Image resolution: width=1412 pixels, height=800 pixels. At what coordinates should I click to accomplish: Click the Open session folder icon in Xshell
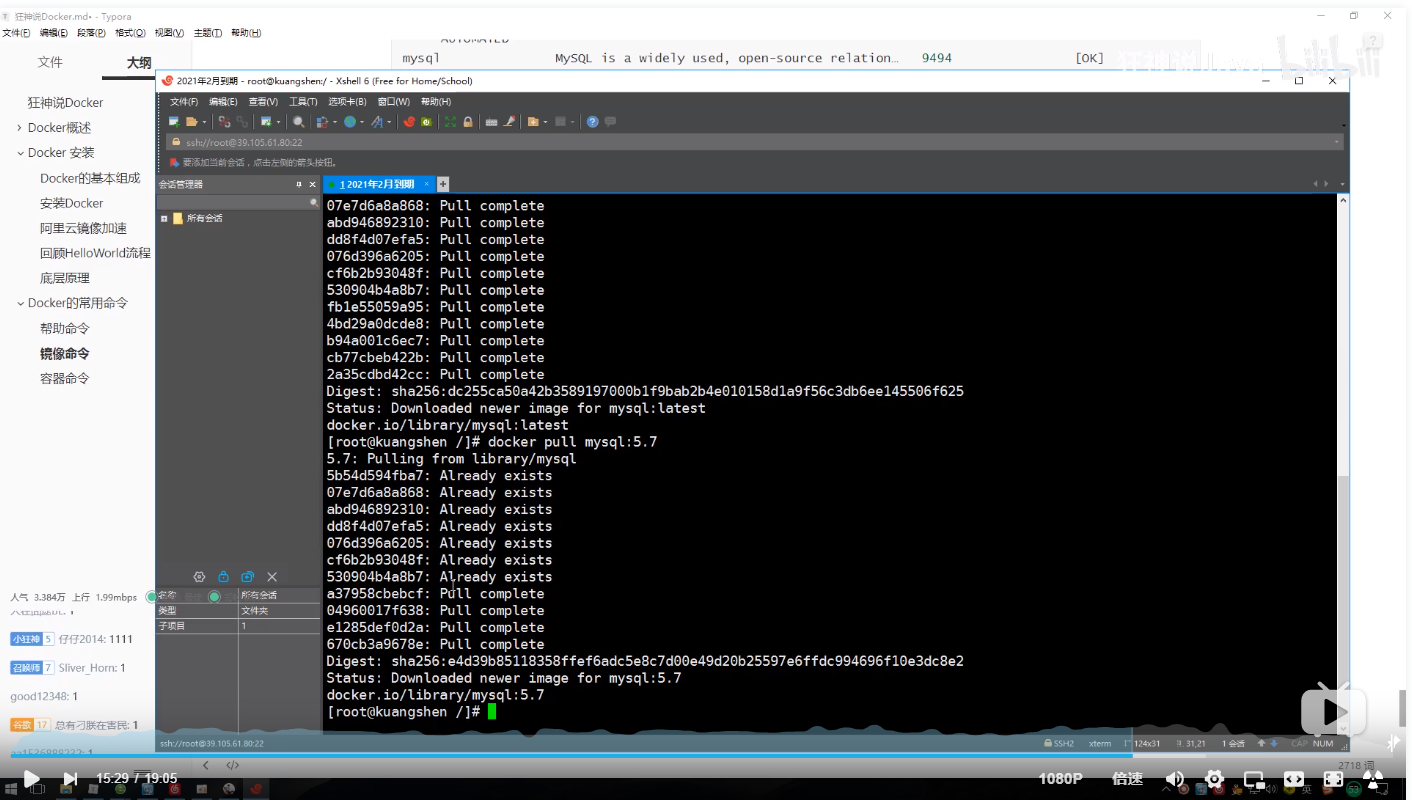click(191, 122)
